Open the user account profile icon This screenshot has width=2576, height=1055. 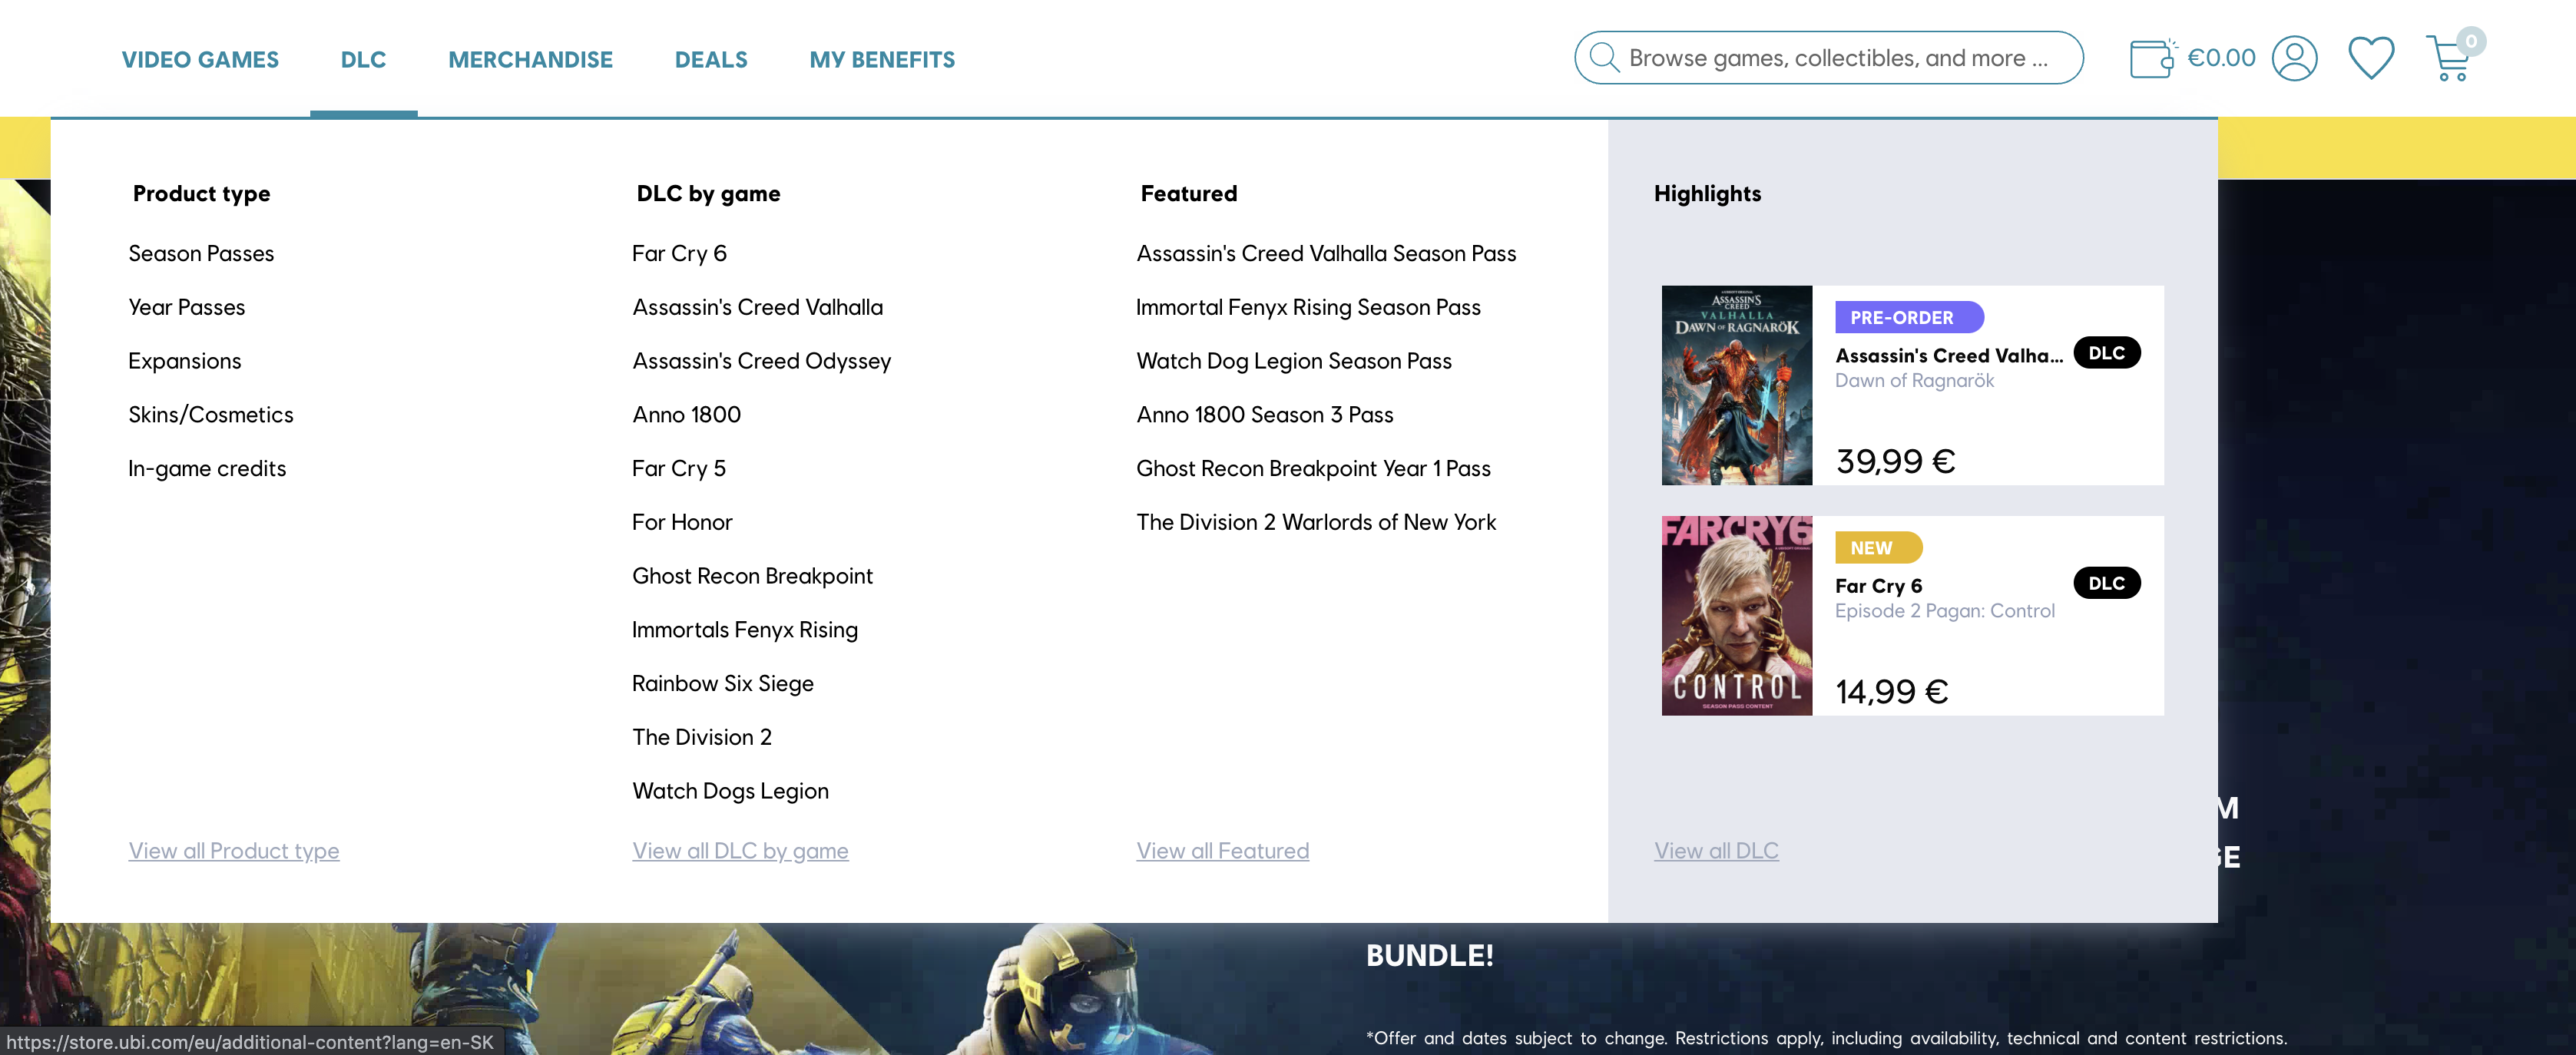tap(2294, 58)
